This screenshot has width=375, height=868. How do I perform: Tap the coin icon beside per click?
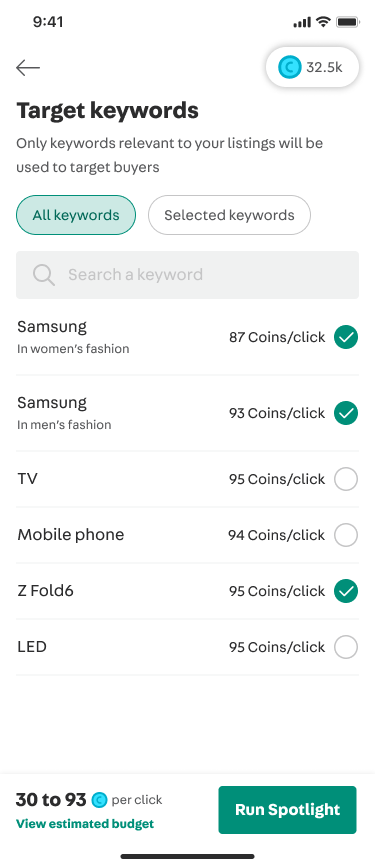click(99, 800)
